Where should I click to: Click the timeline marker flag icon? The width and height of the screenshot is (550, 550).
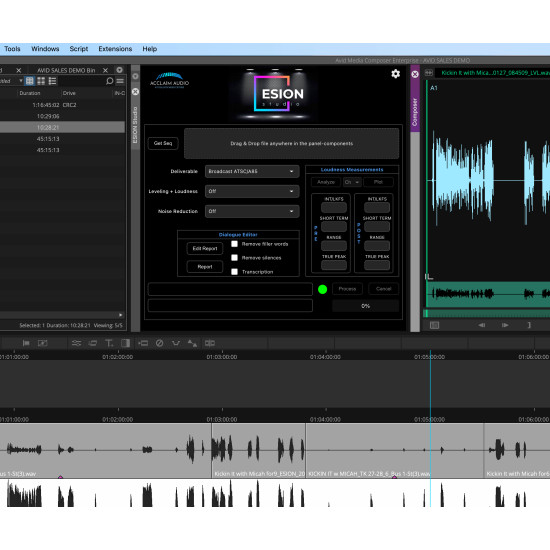[x=26, y=343]
